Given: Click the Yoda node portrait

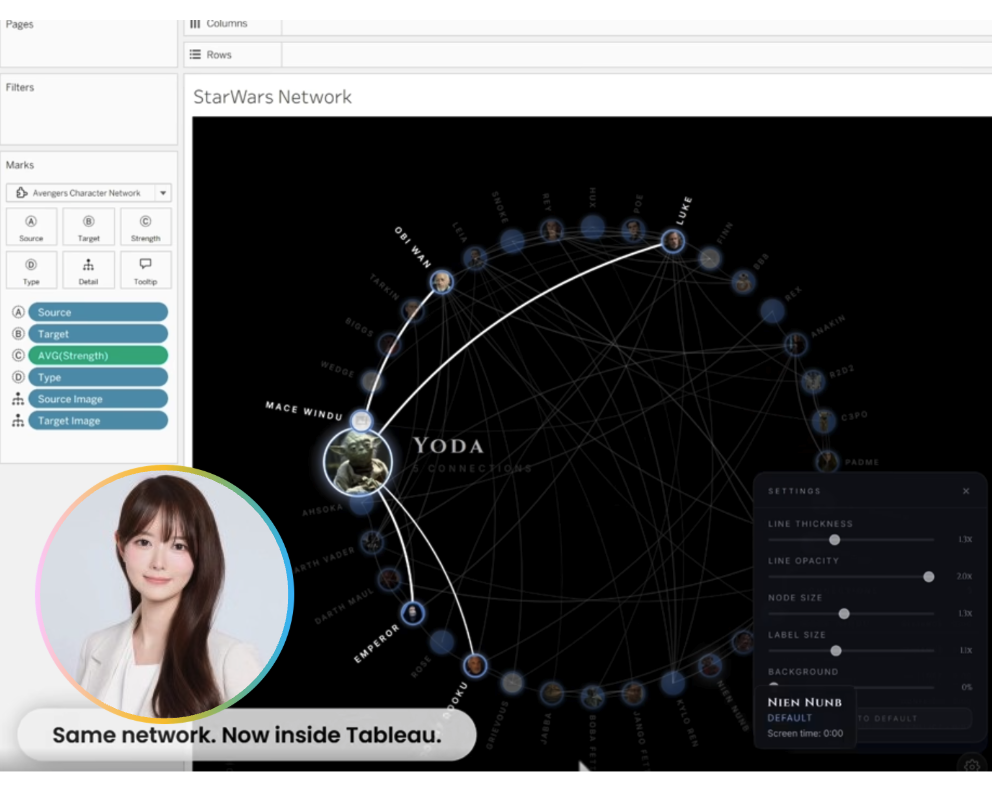Looking at the screenshot, I should click(358, 461).
